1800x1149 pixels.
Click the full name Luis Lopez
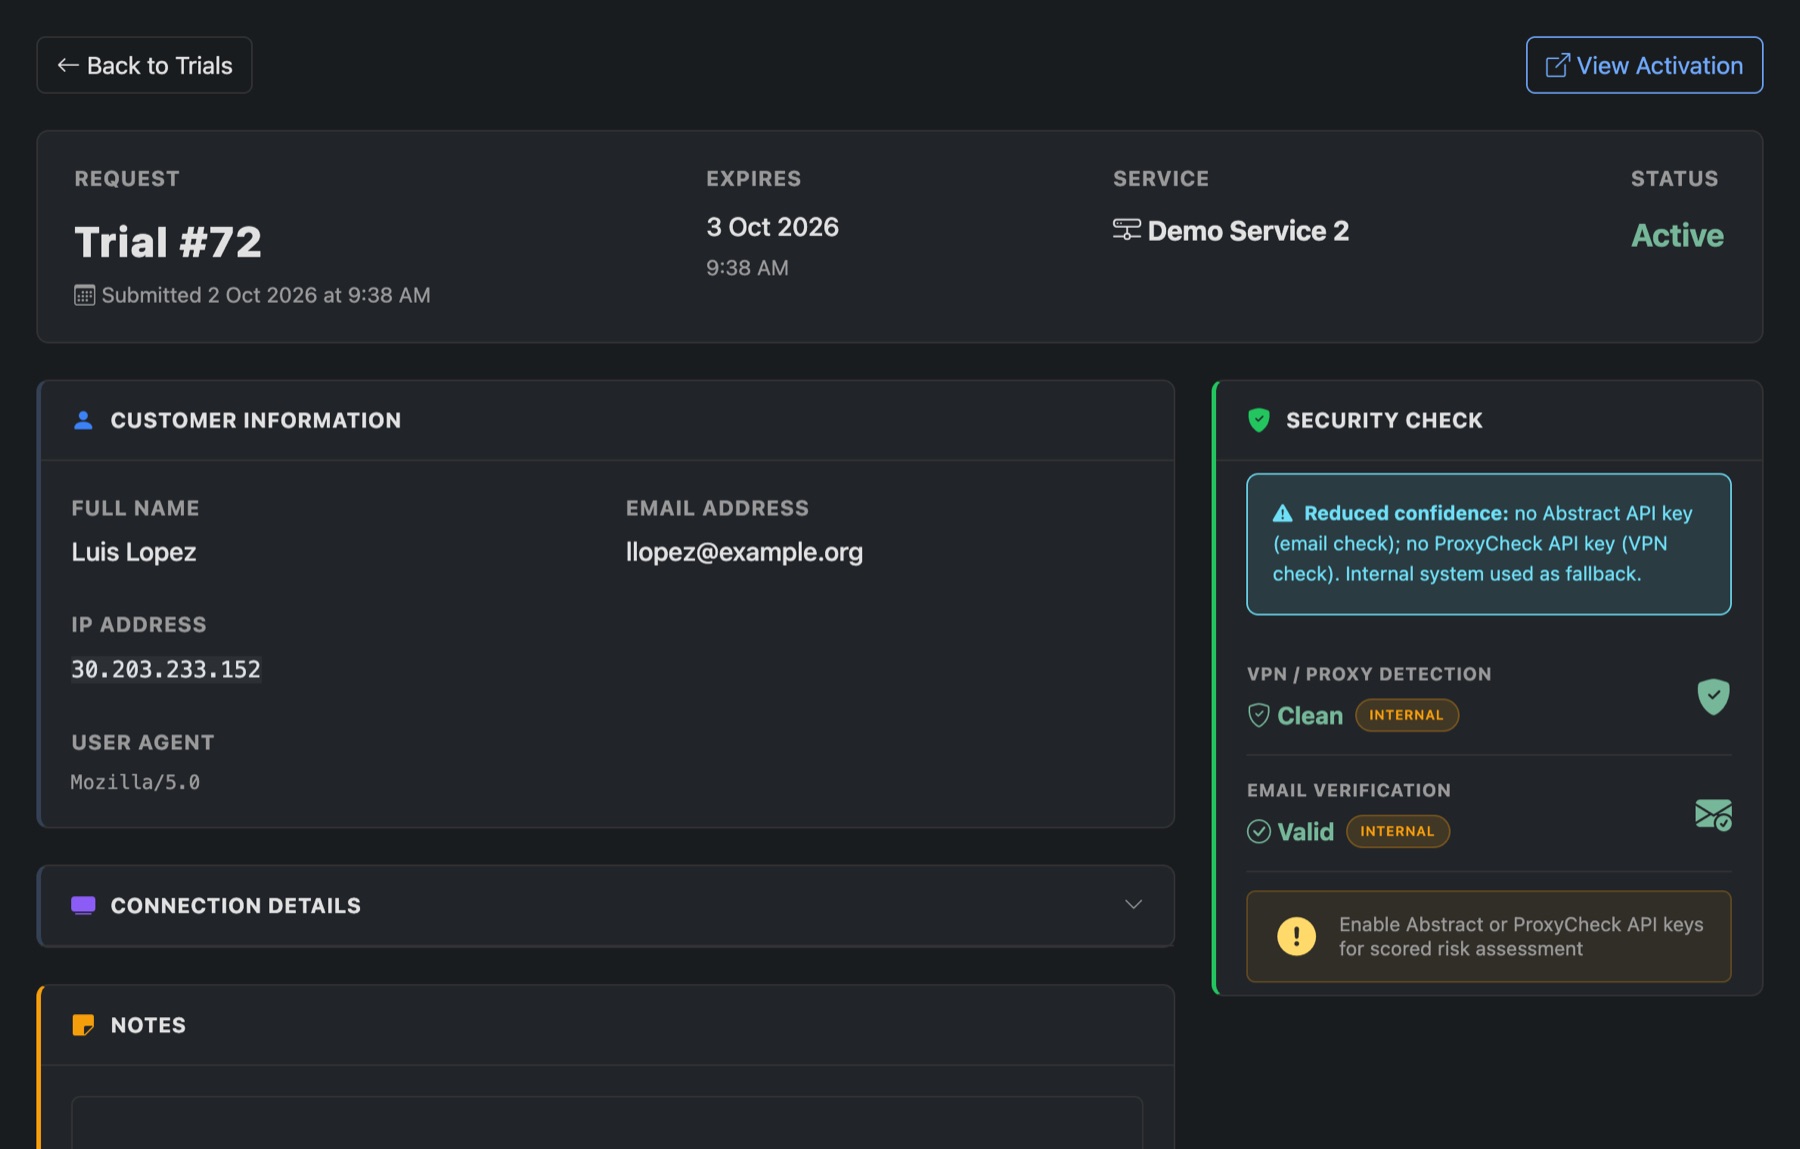(x=134, y=552)
